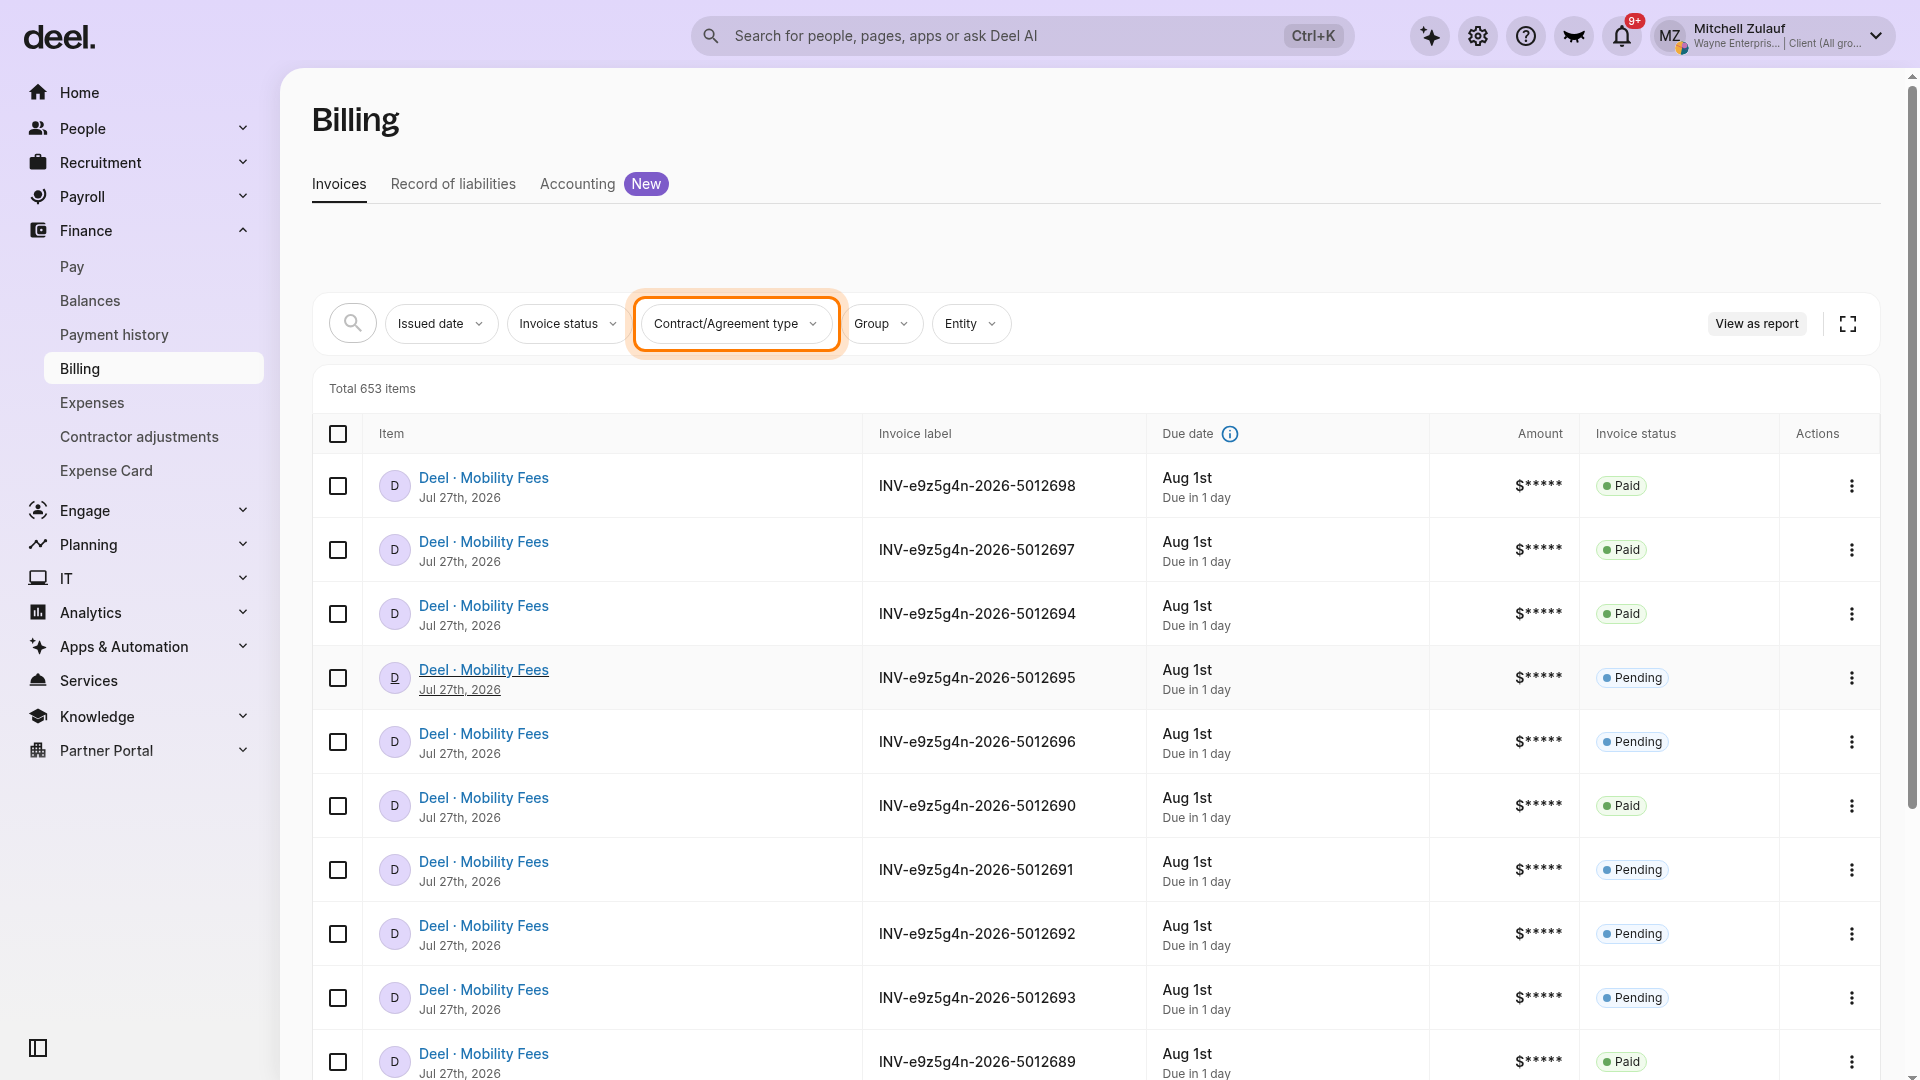The image size is (1920, 1080).
Task: Expand the Payroll sidebar section
Action: point(140,197)
